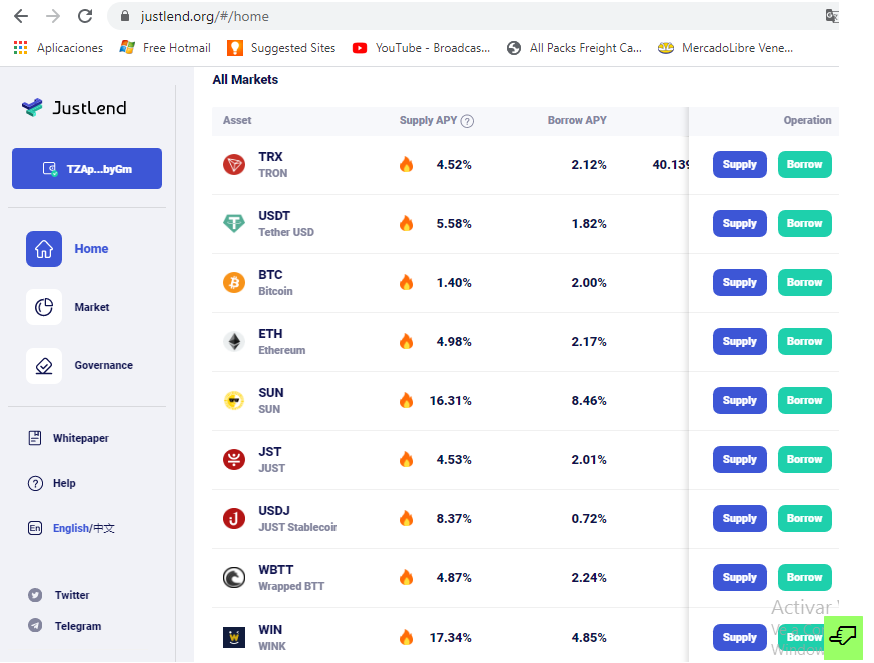Click the language En icon

click(35, 528)
